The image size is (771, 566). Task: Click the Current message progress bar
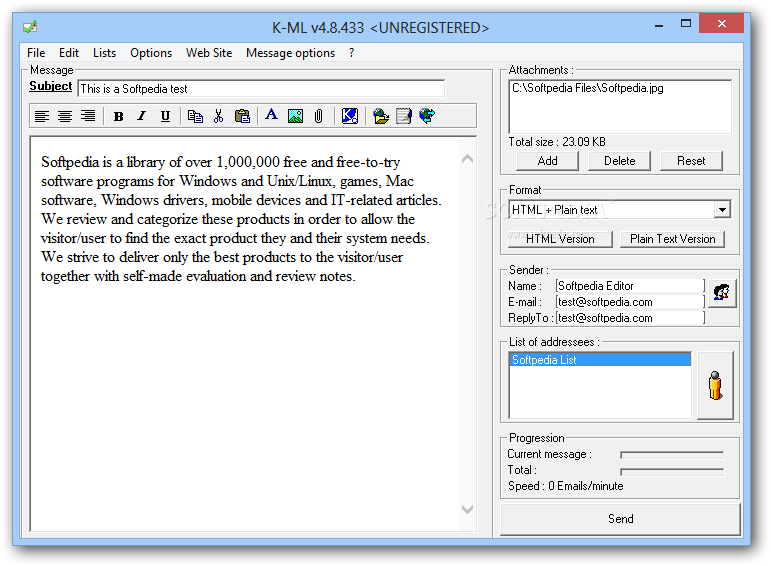coord(672,455)
